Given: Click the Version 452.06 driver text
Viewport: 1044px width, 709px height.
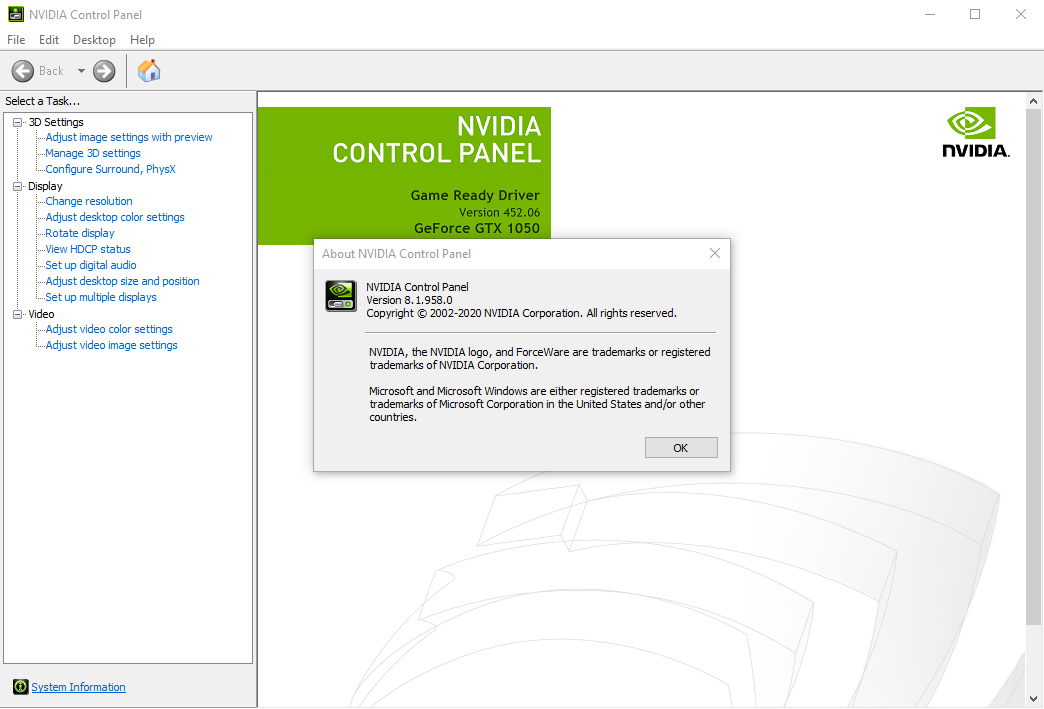Looking at the screenshot, I should click(499, 212).
